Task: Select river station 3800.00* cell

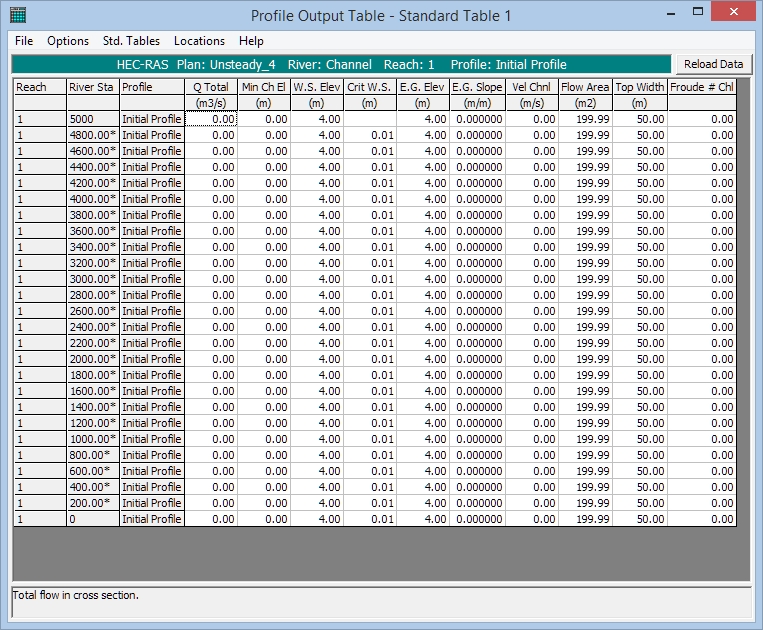Action: [93, 215]
